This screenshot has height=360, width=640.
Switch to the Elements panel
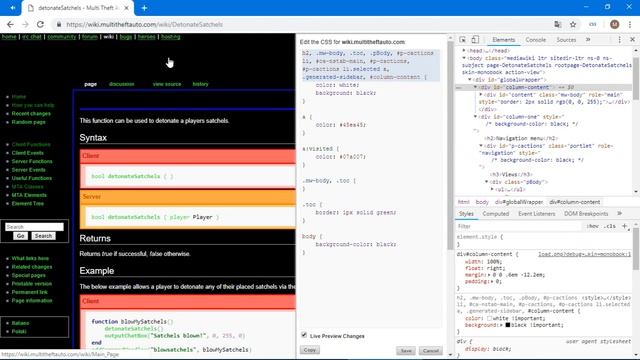click(x=503, y=40)
